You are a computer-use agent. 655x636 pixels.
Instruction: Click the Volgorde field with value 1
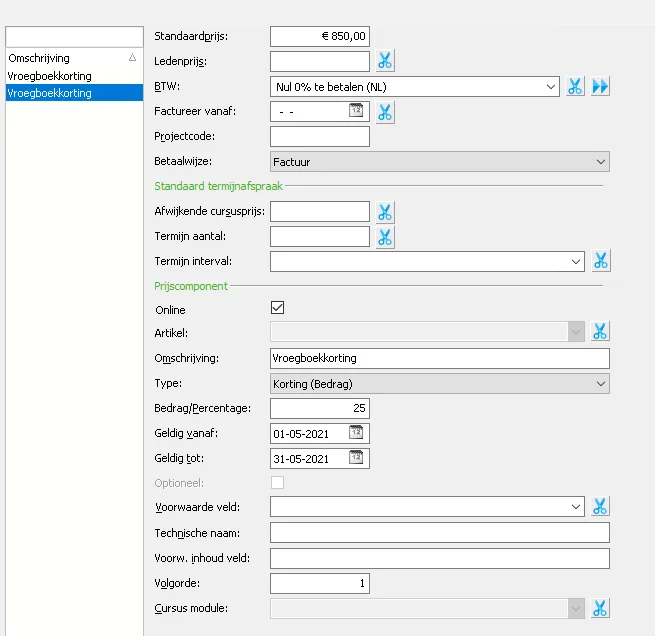point(320,583)
